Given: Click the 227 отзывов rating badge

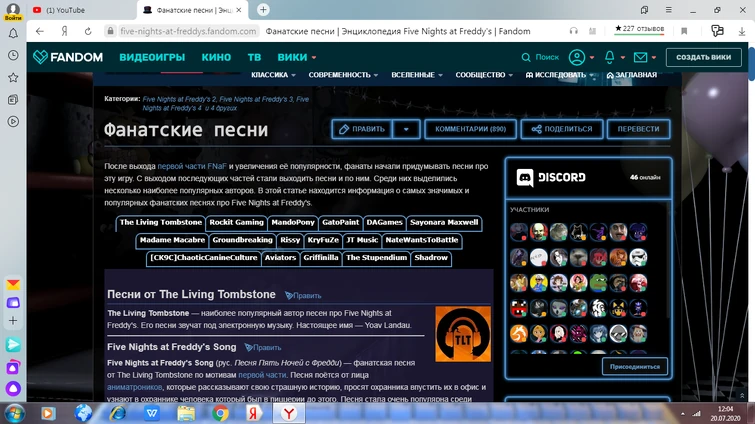Looking at the screenshot, I should coord(639,29).
